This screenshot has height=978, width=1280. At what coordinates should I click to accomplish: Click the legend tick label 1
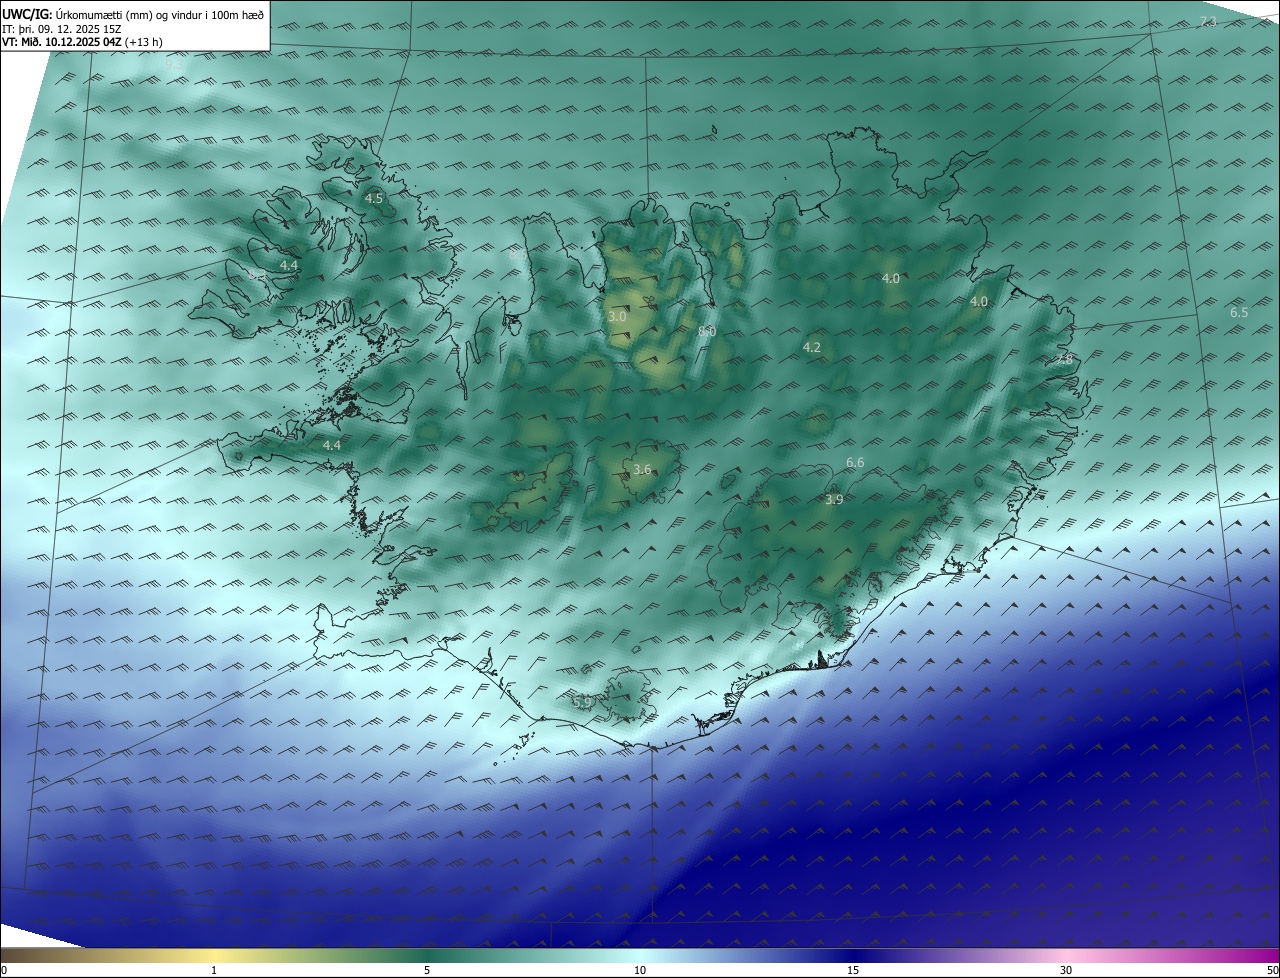tap(214, 970)
